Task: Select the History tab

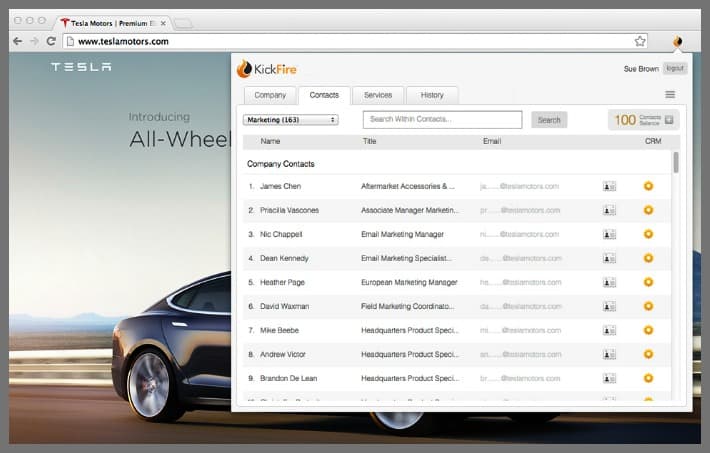Action: [432, 95]
